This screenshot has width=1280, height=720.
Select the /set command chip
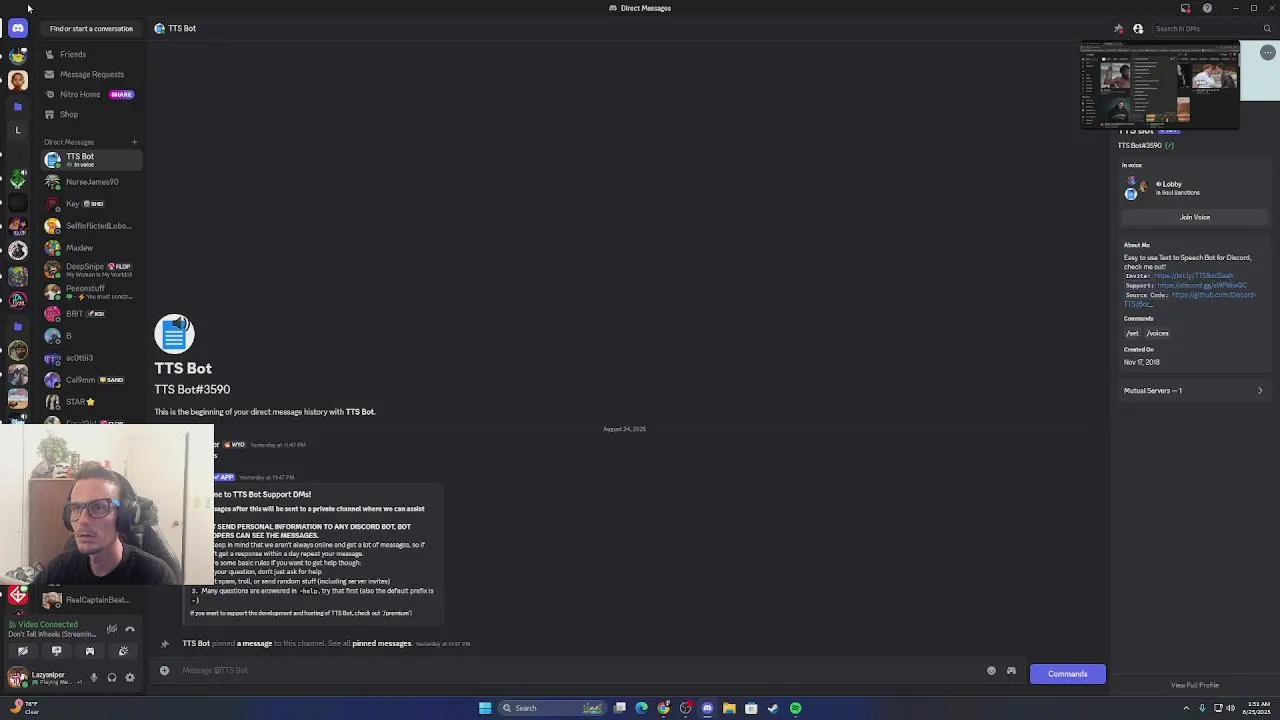pos(1132,333)
